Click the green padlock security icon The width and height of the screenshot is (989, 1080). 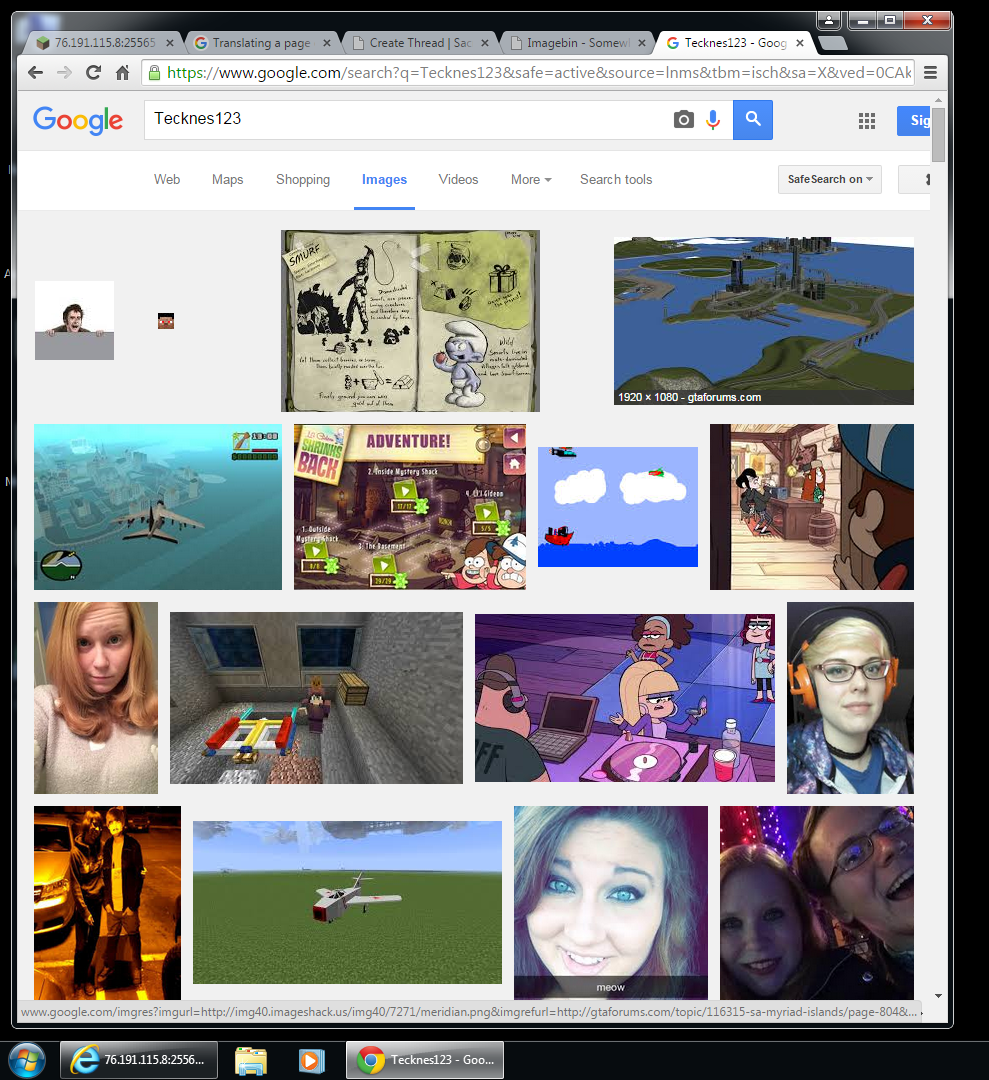click(x=154, y=72)
